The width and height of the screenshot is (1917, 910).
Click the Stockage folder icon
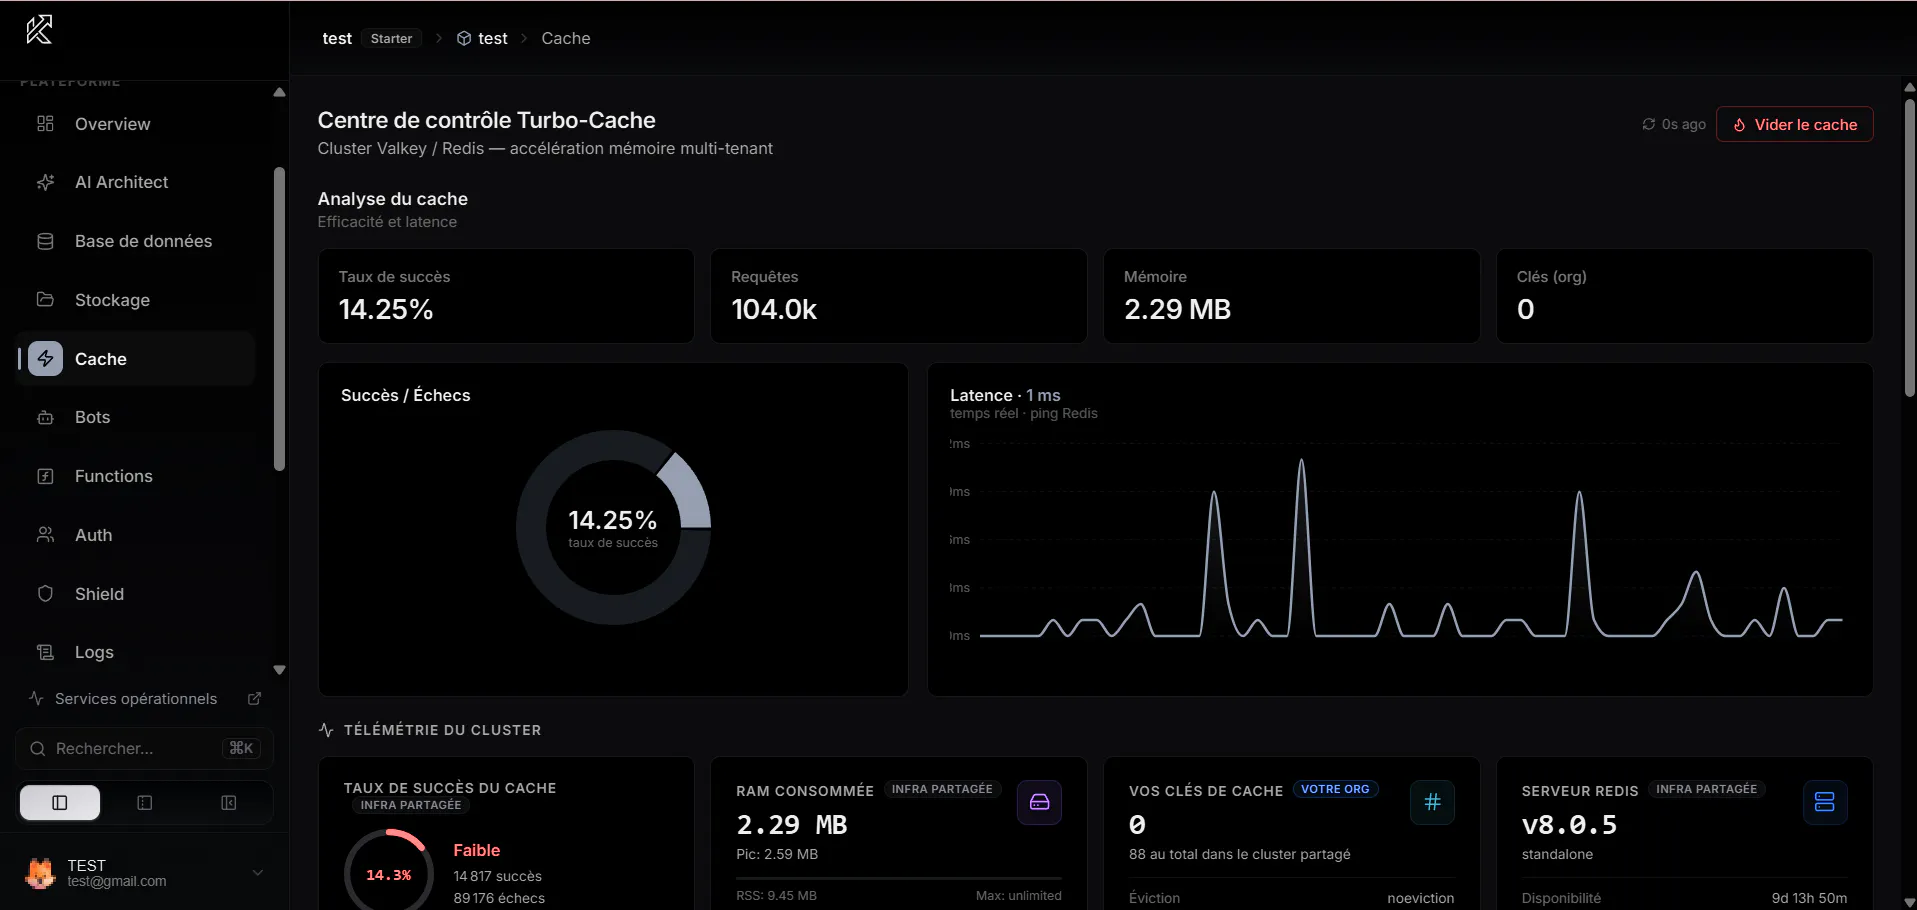(45, 299)
